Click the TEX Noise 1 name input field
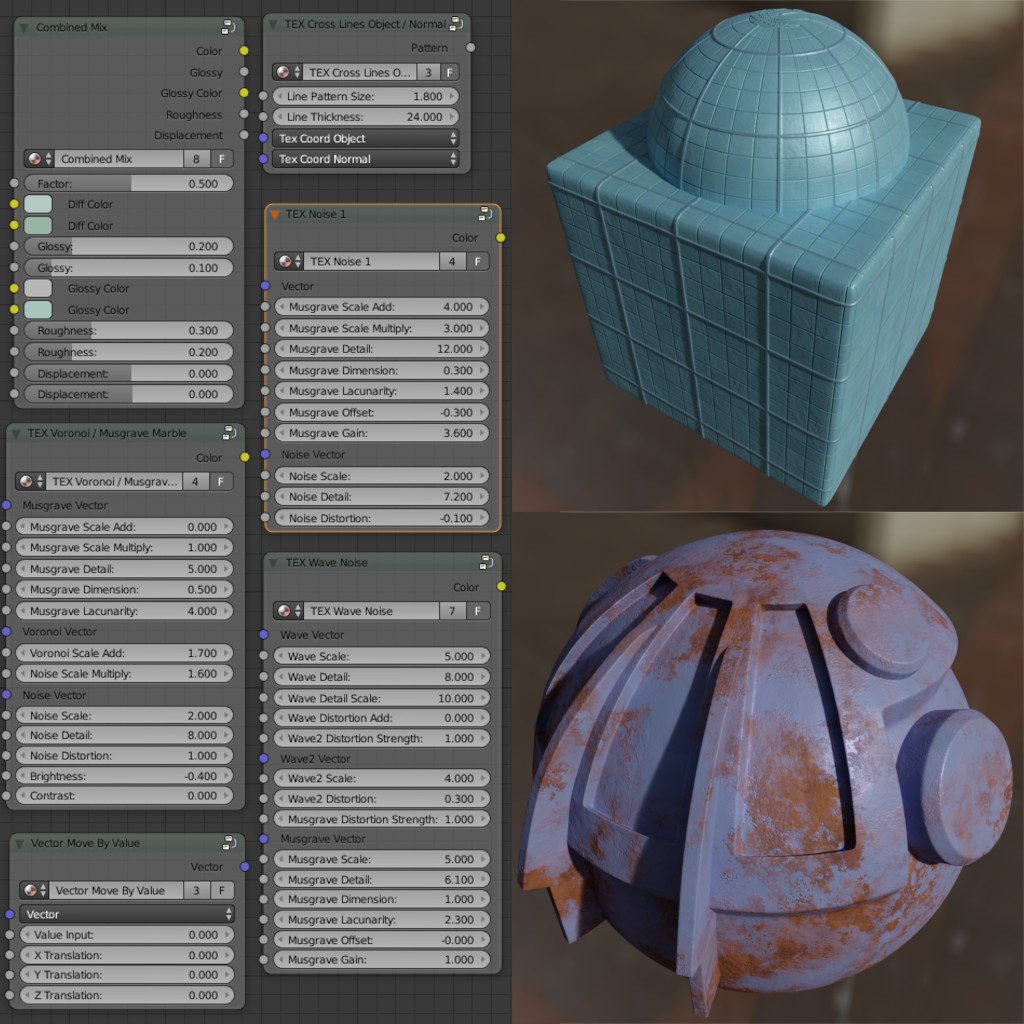1024x1024 pixels. tap(370, 261)
